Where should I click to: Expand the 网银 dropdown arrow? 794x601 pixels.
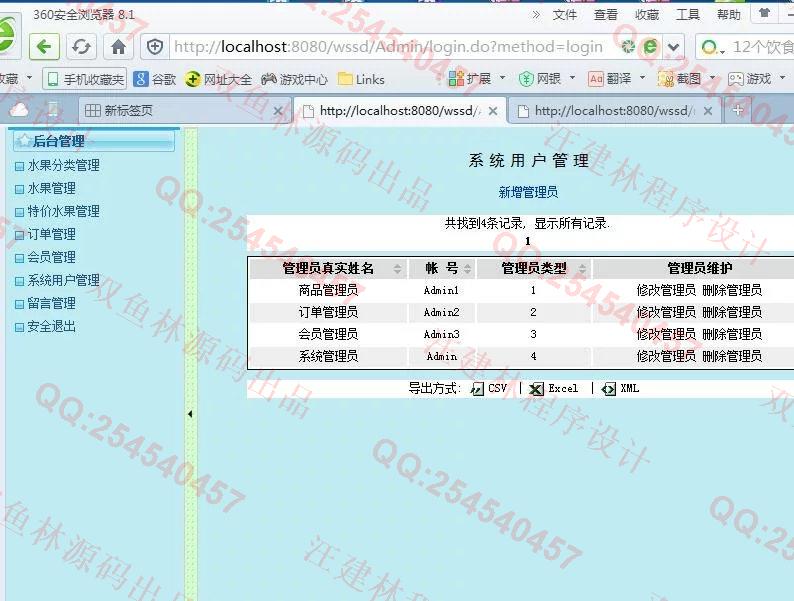(x=572, y=78)
